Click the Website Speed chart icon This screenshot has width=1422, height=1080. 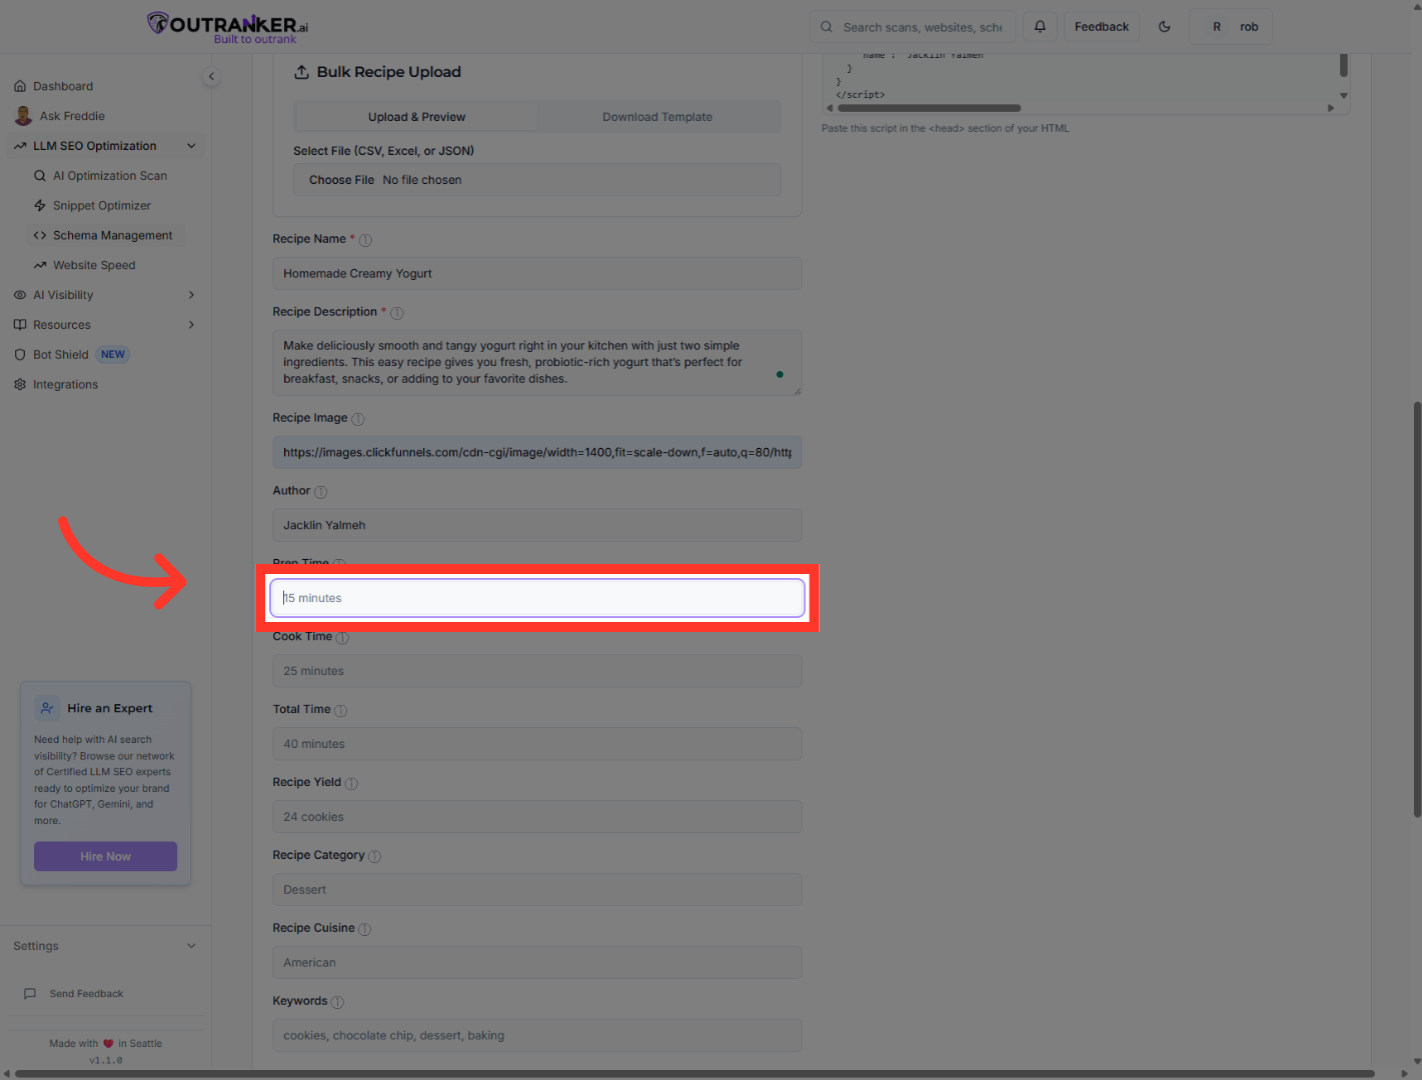pos(40,265)
